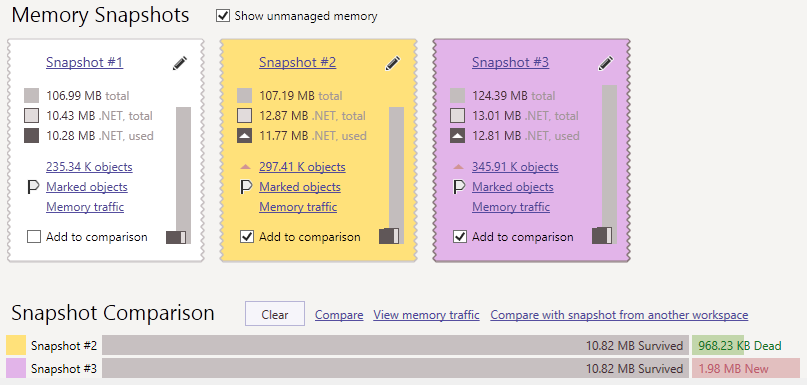This screenshot has width=807, height=385.
Task: Uncheck Add to comparison for Snapshot #2
Action: click(247, 237)
